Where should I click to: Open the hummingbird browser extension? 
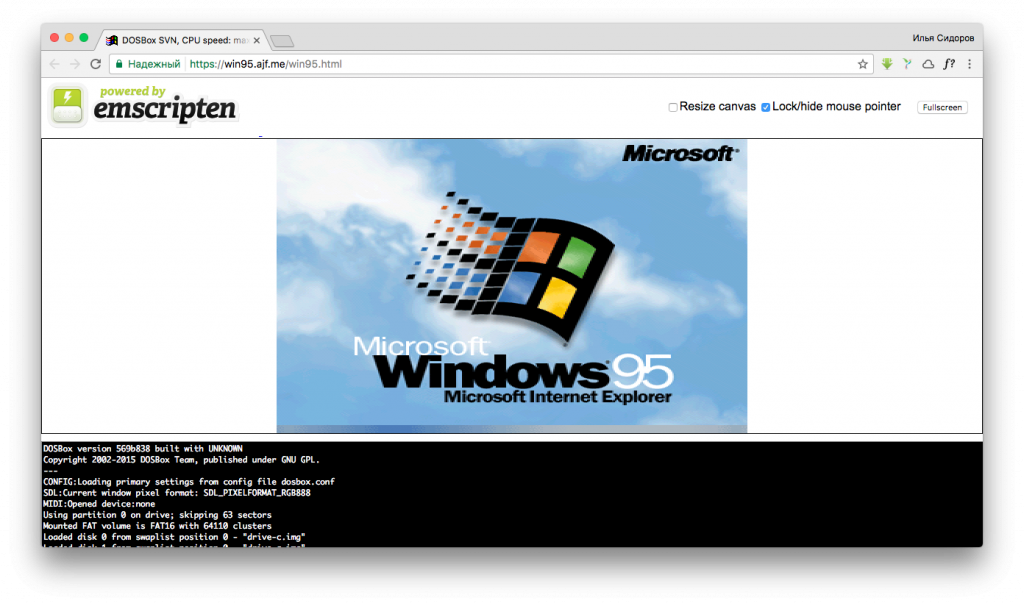(908, 63)
